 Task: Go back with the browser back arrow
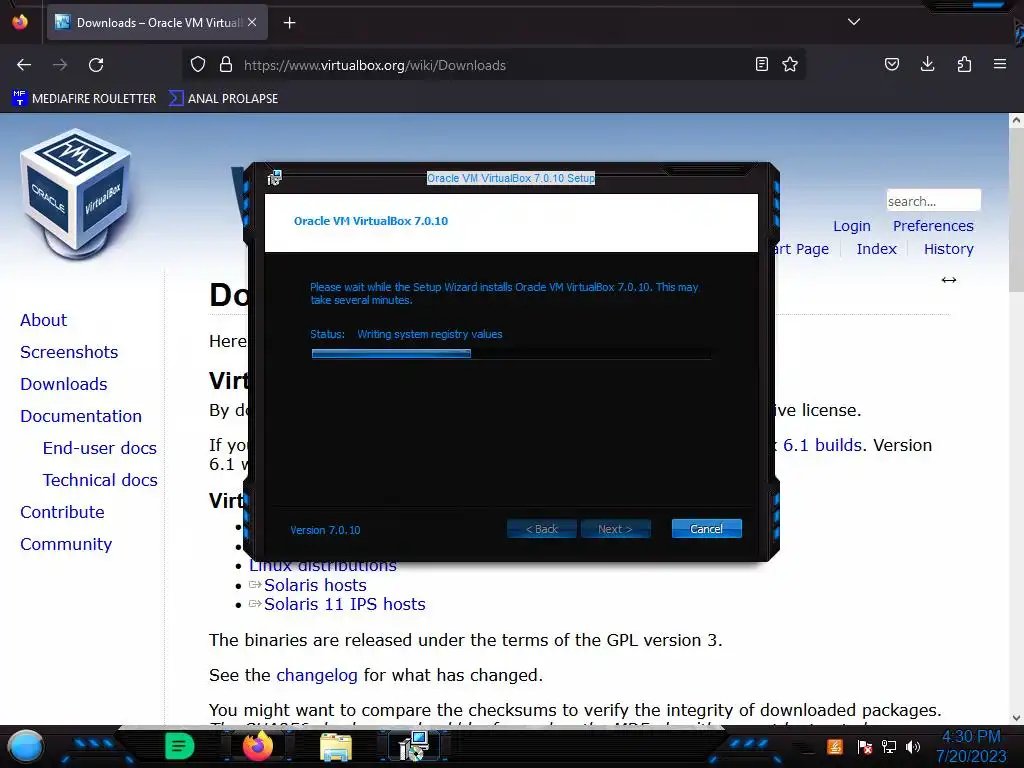point(24,65)
